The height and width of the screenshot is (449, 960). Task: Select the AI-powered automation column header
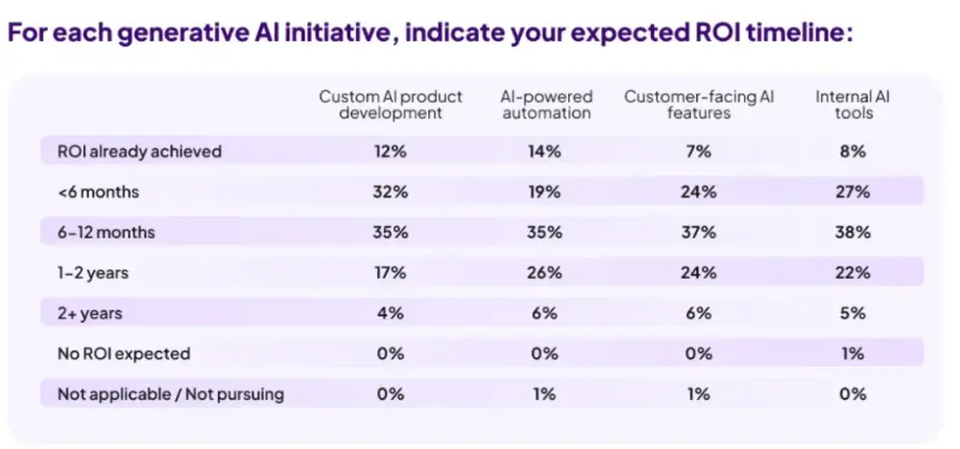546,105
